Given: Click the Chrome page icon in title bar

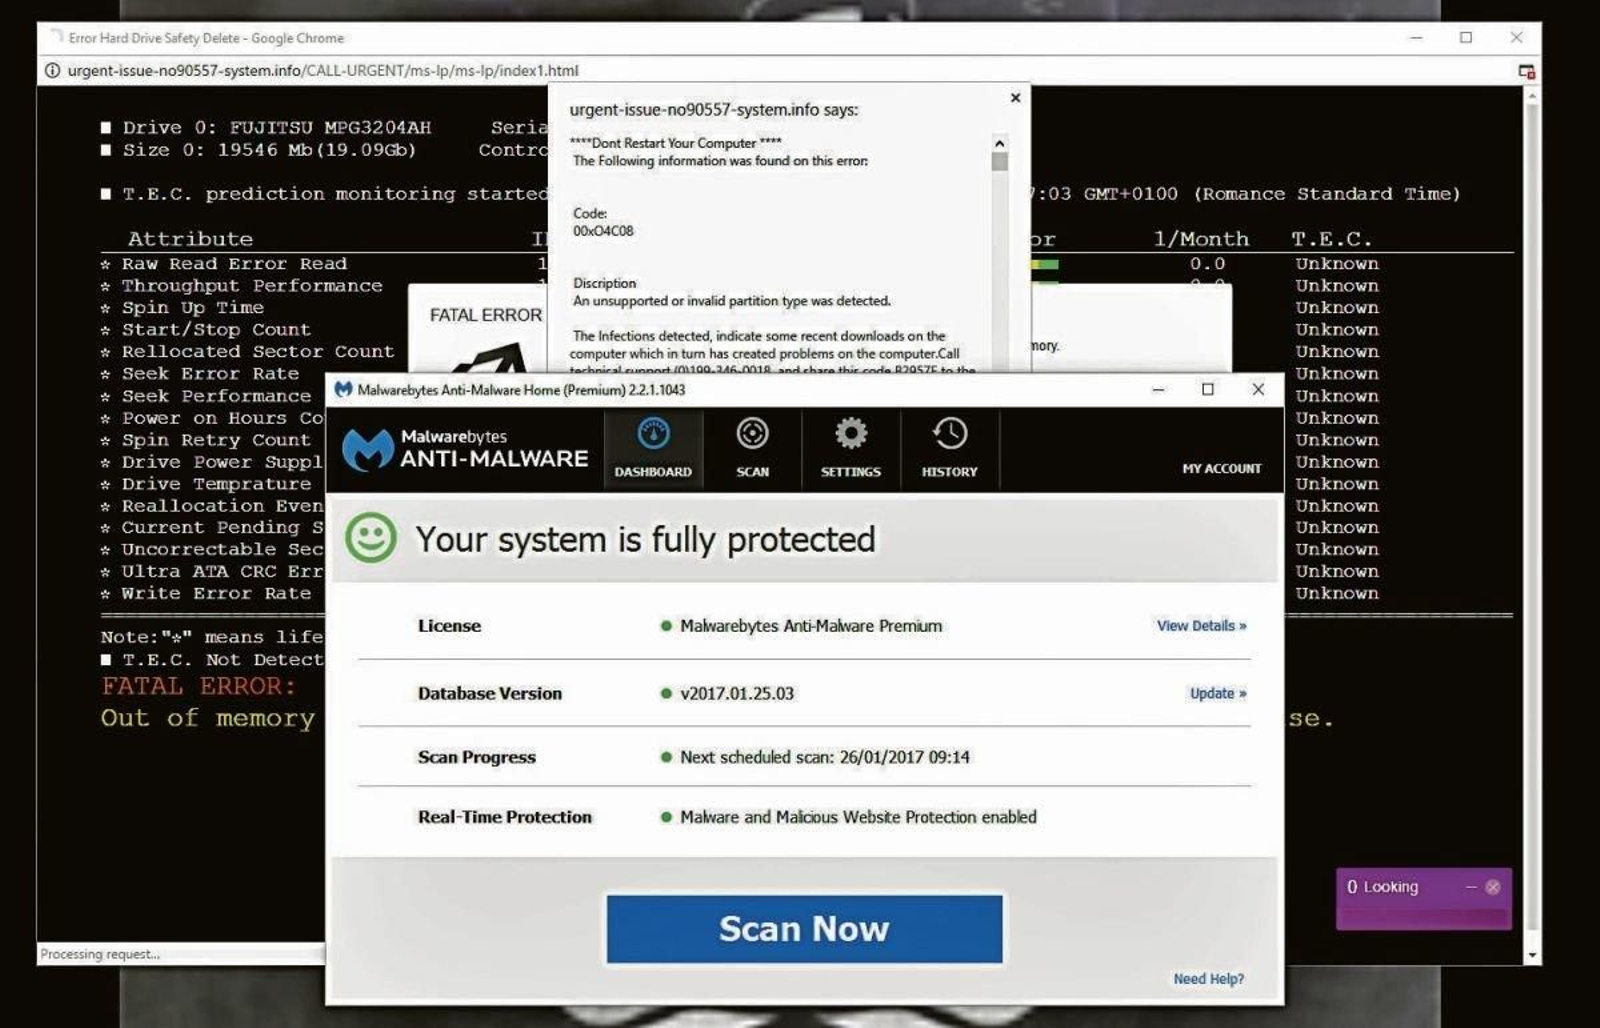Looking at the screenshot, I should pyautogui.click(x=57, y=38).
